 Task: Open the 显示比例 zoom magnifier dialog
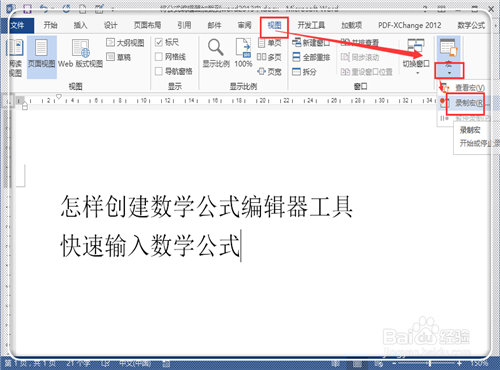216,53
